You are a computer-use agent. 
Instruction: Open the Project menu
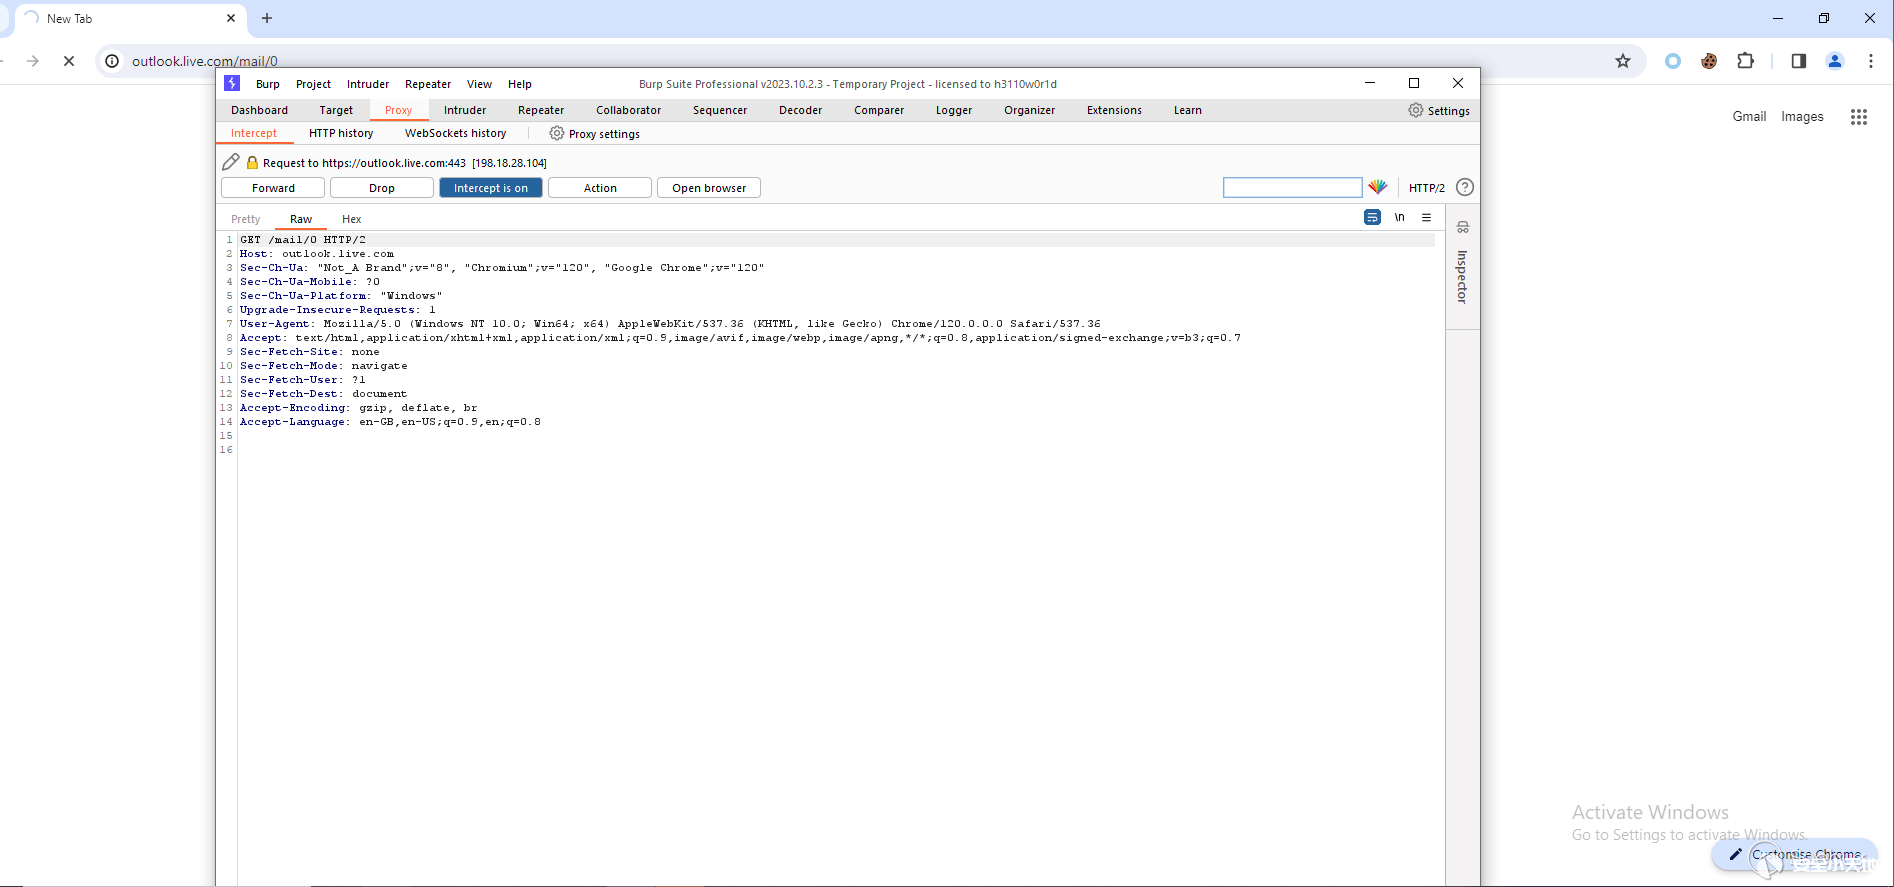point(313,84)
